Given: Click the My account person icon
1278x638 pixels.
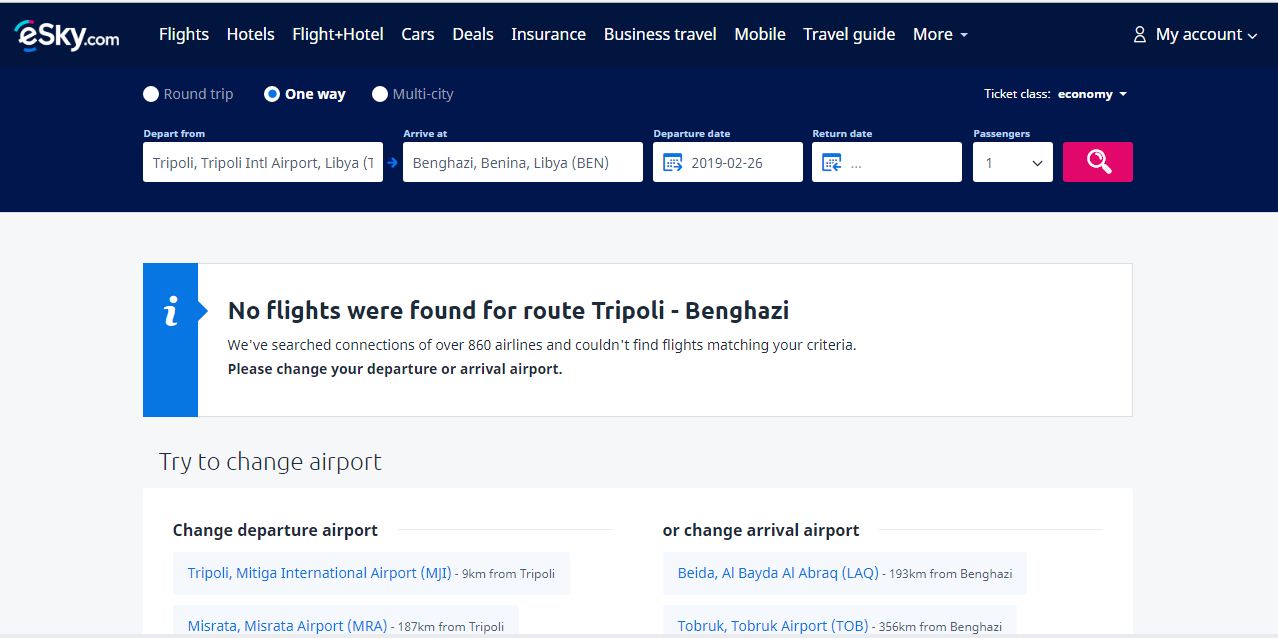Looking at the screenshot, I should tap(1139, 35).
